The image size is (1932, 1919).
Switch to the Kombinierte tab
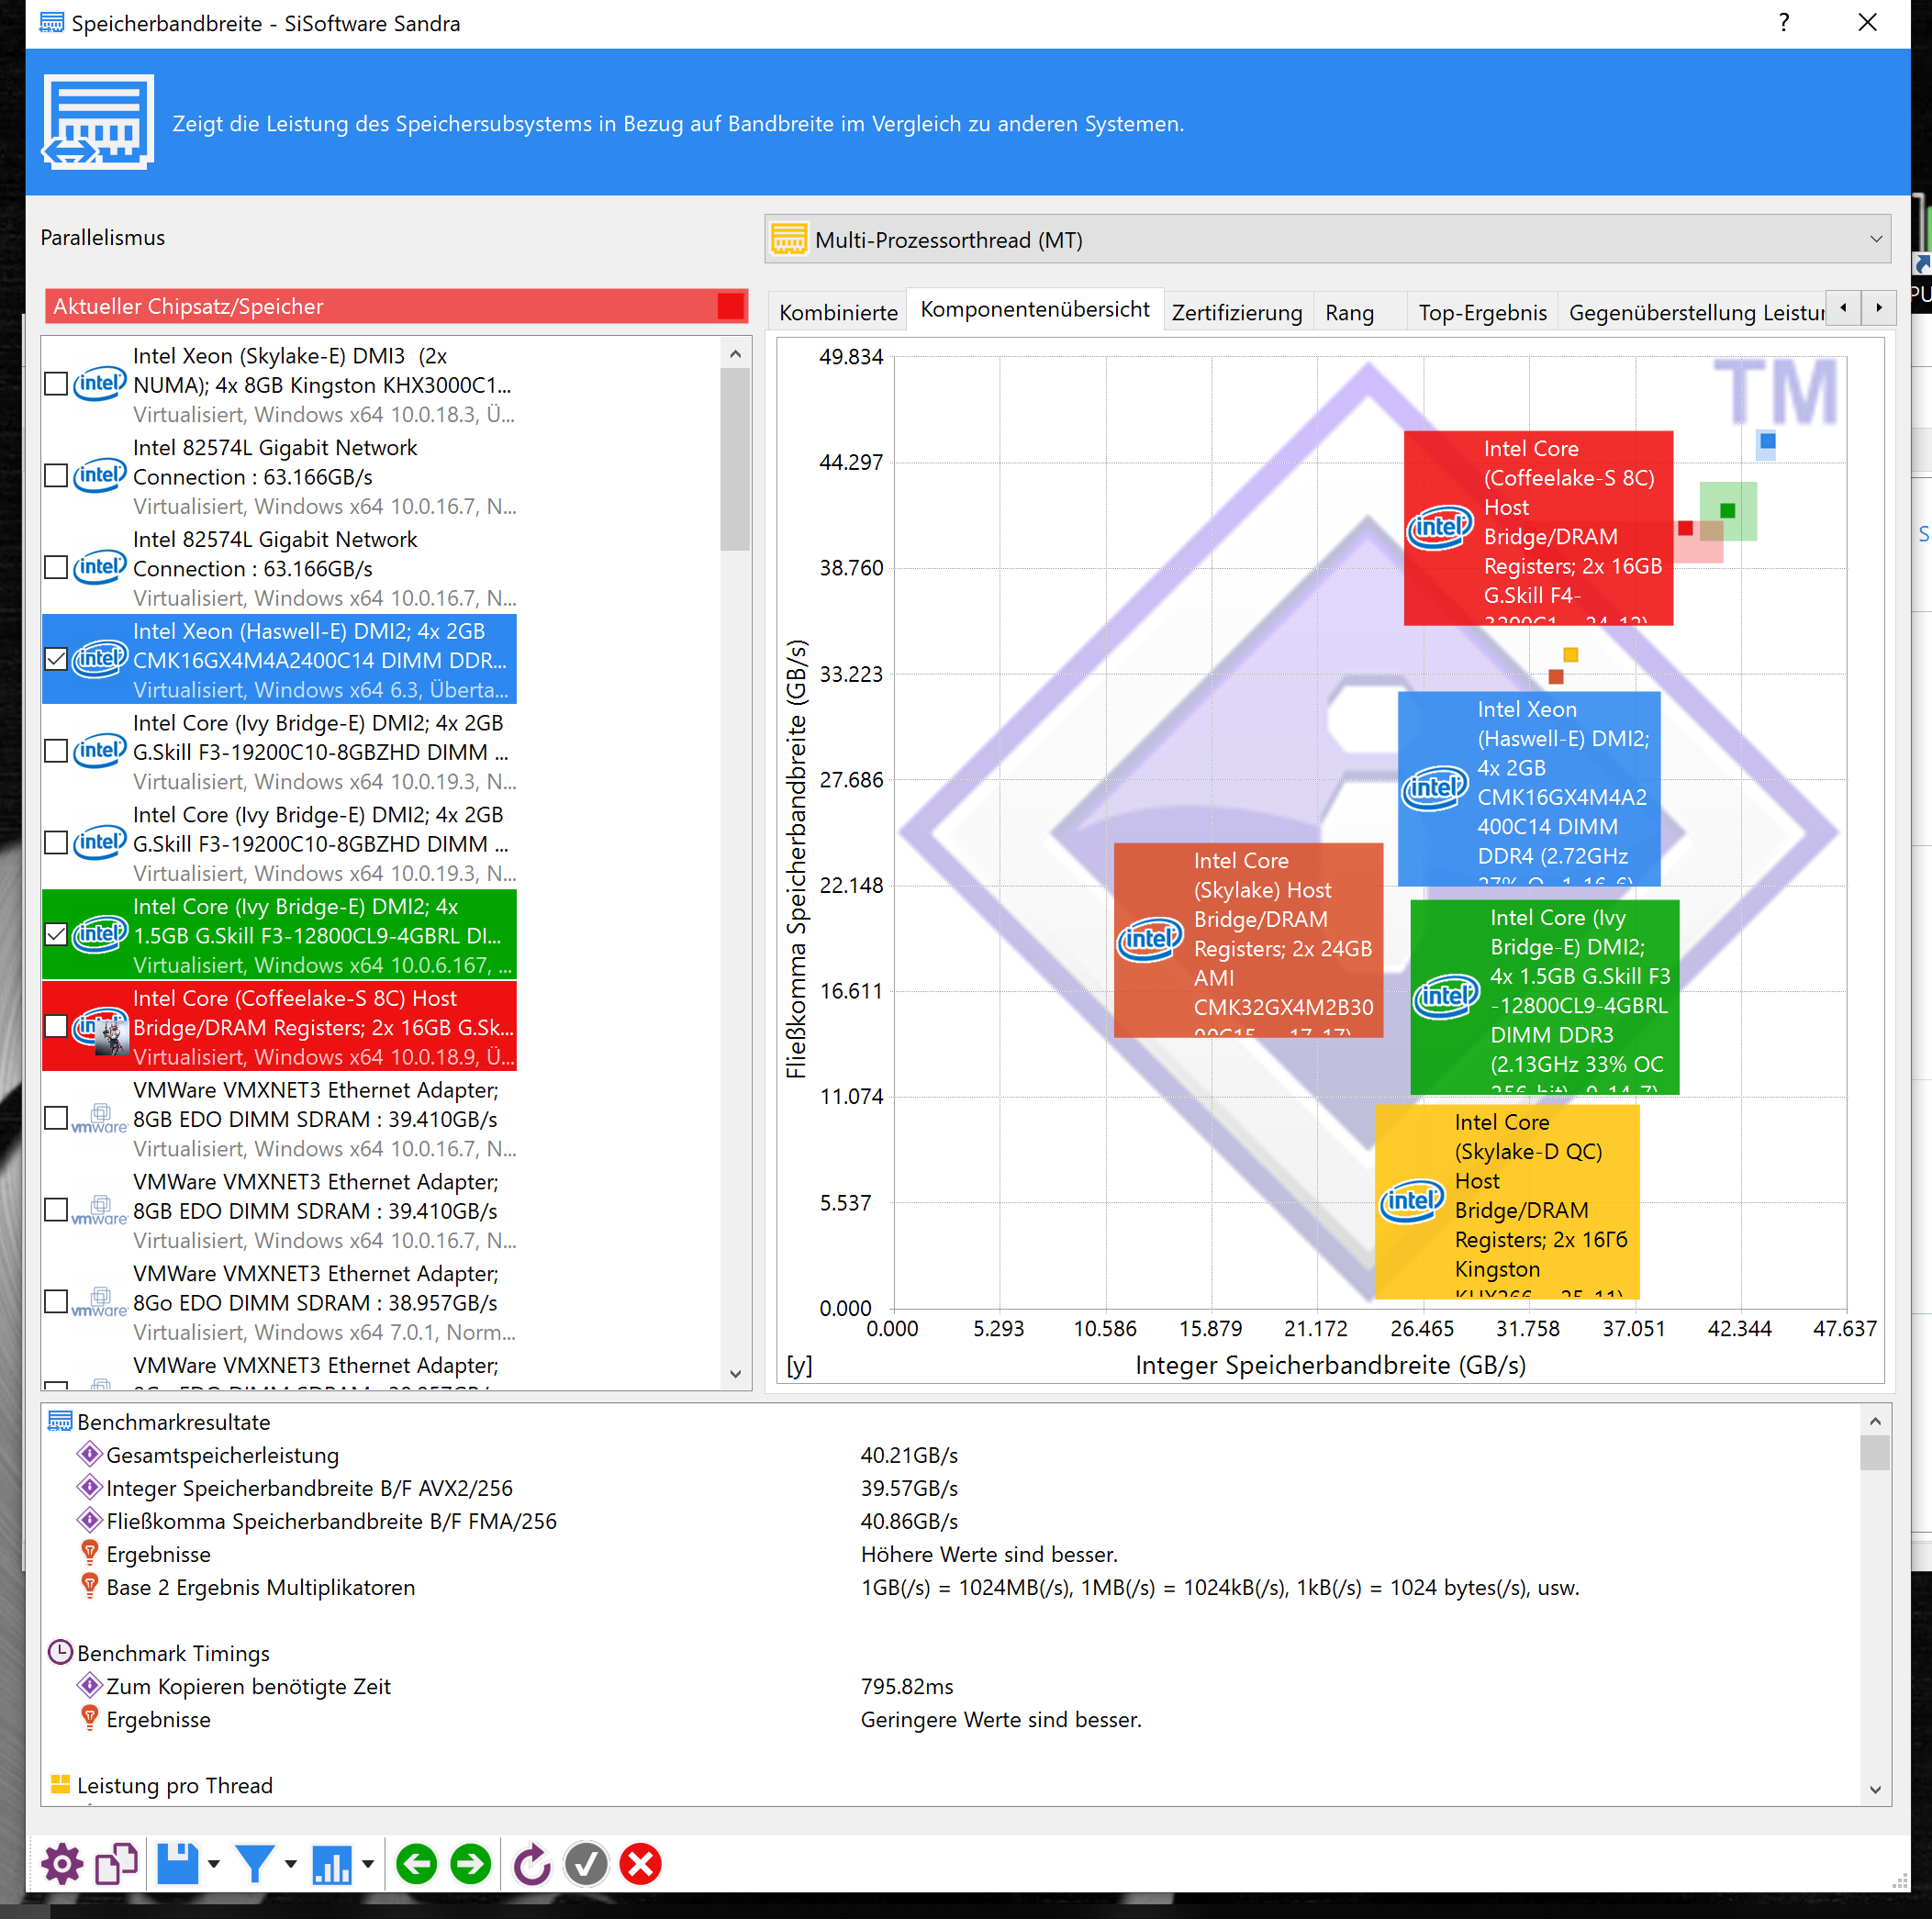point(838,312)
